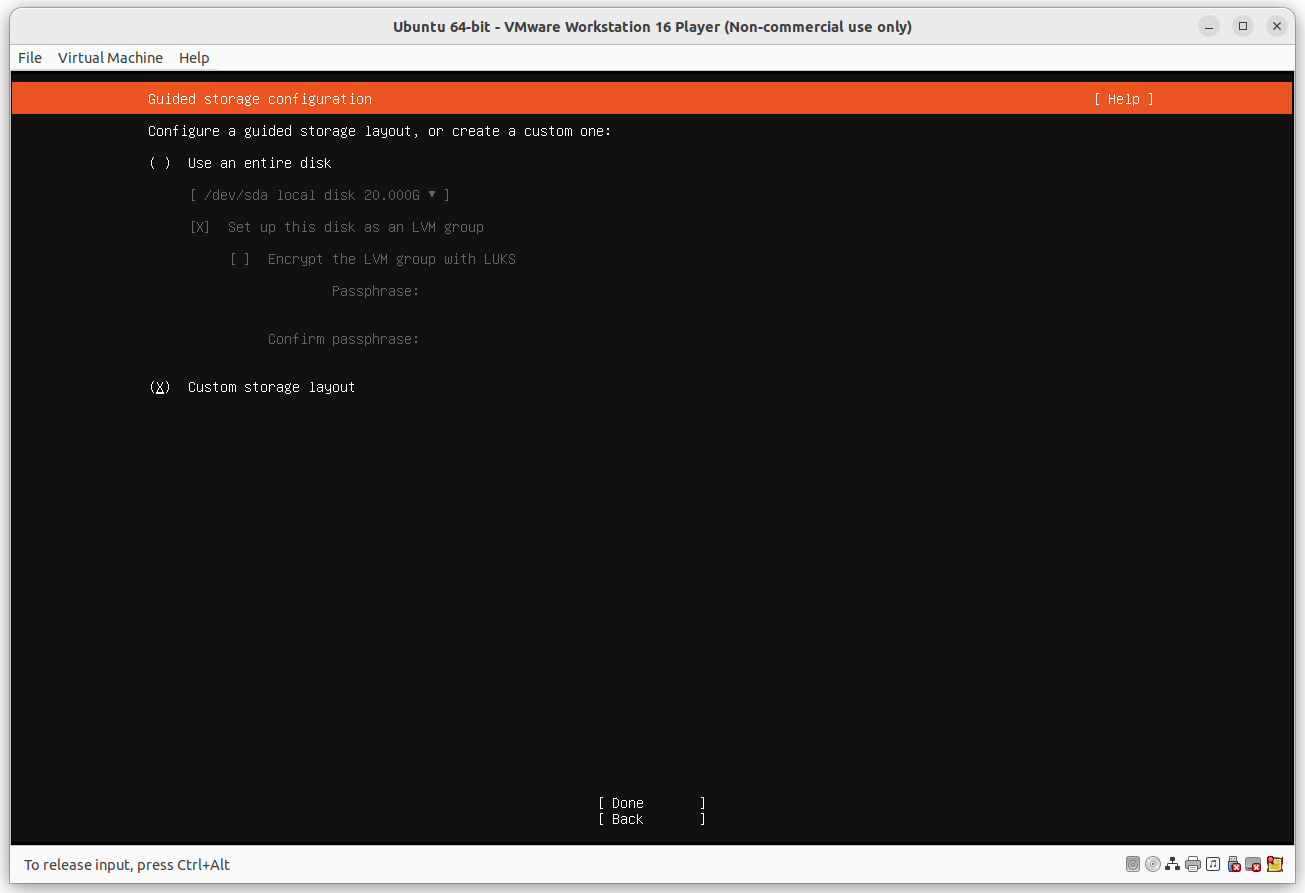Click the hard disk status icon
Screen dimensions: 1305x893
[x=1132, y=864]
